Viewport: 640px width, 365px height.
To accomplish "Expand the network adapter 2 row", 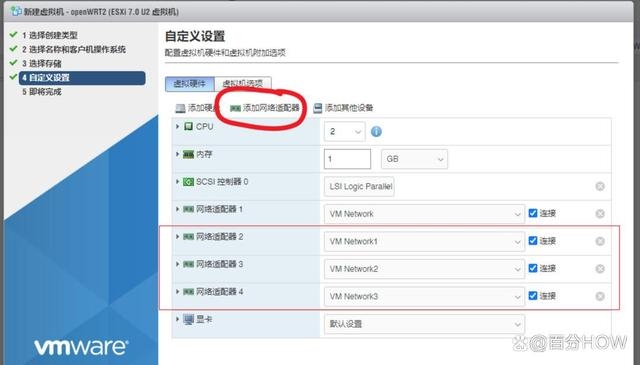I will (178, 237).
